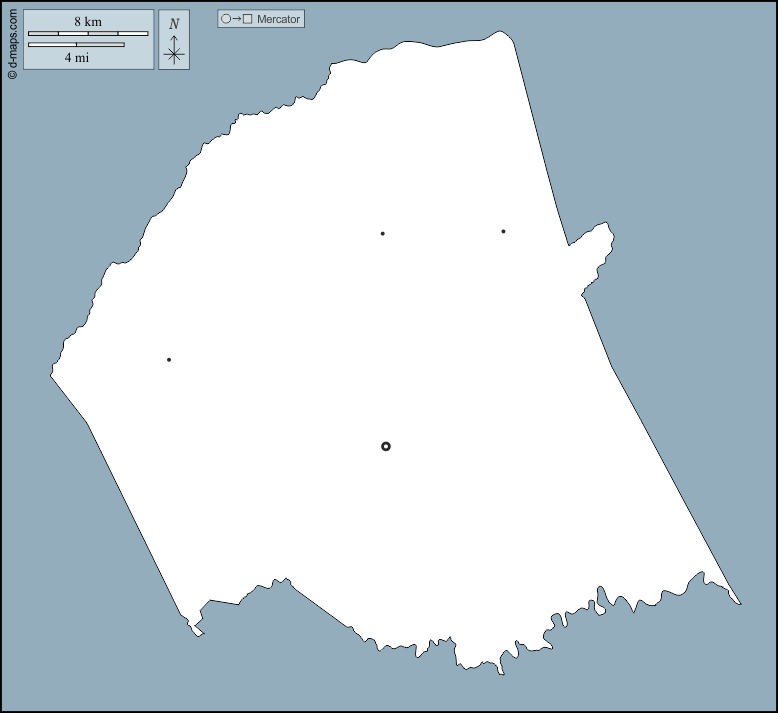Select the westernmost small dot marker
Screen dimensions: 778x713
click(169, 360)
